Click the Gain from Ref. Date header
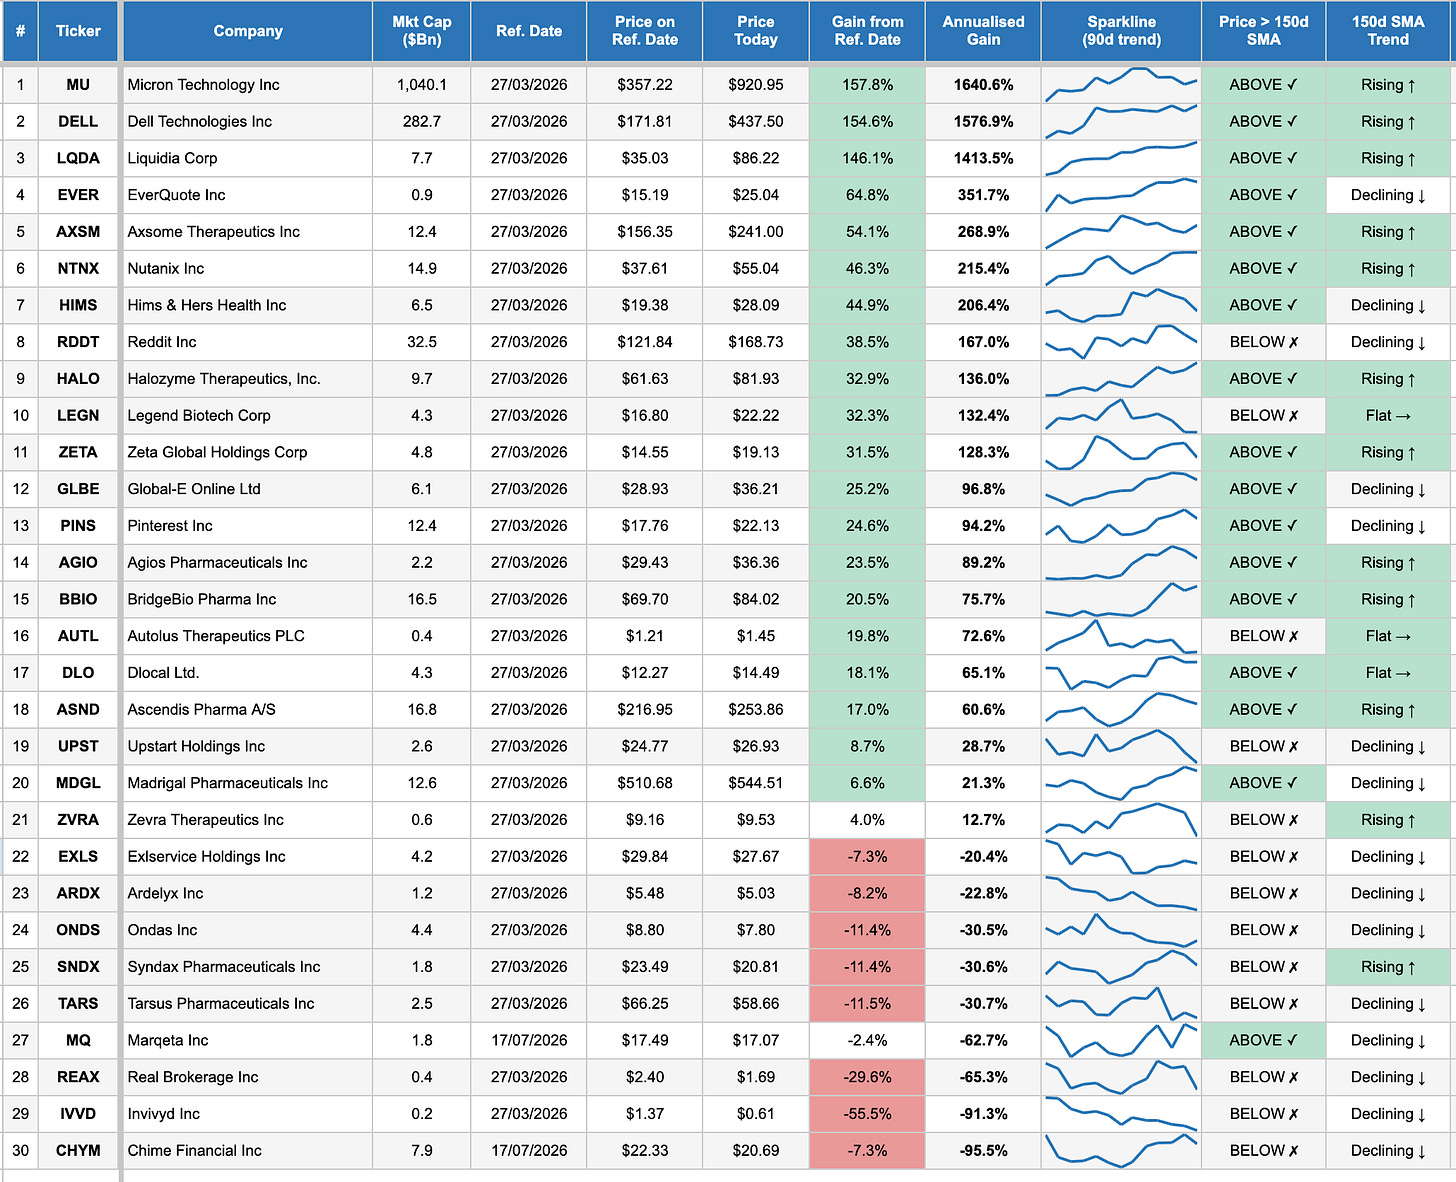The height and width of the screenshot is (1182, 1456). pyautogui.click(x=867, y=31)
